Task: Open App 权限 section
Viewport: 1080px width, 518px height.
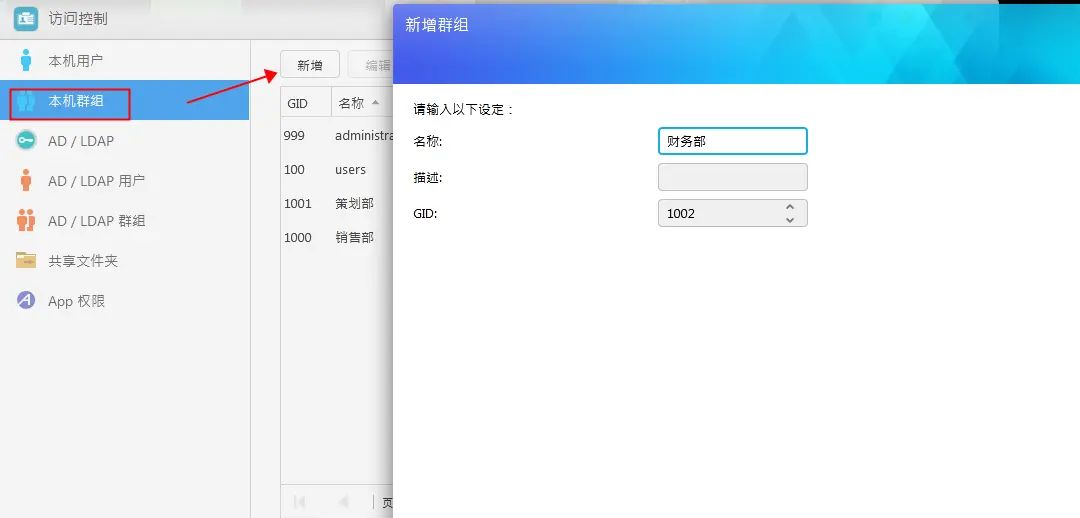Action: pyautogui.click(x=125, y=300)
